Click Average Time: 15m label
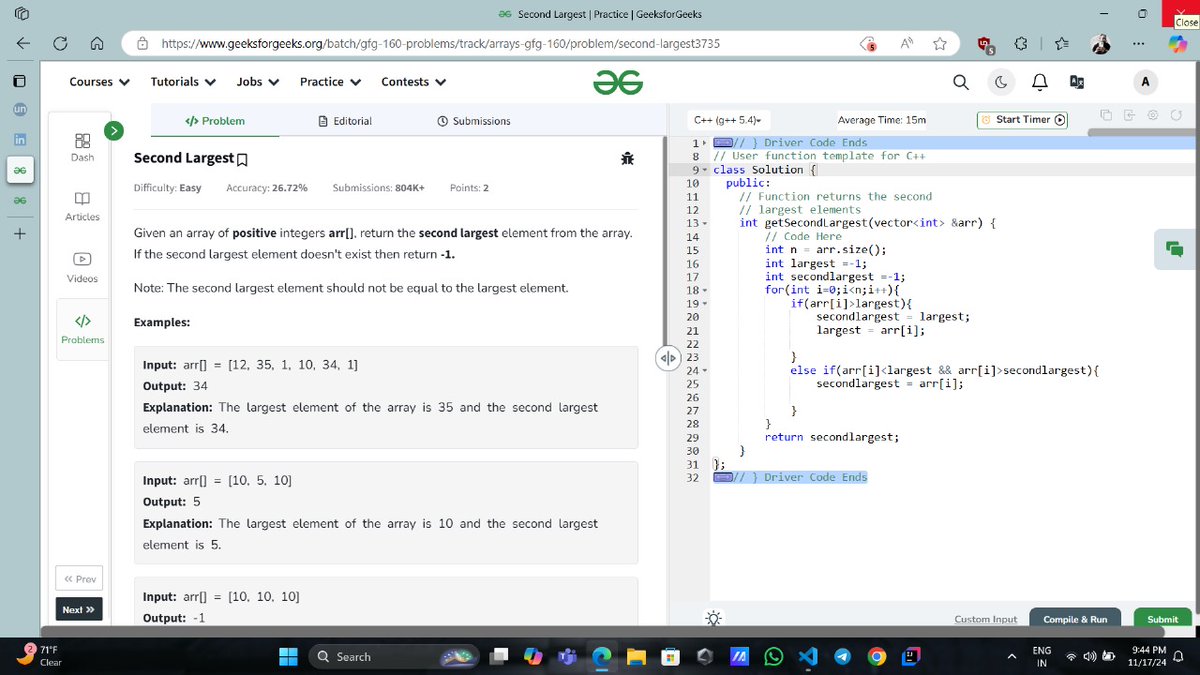Viewport: 1200px width, 675px height. tap(881, 120)
